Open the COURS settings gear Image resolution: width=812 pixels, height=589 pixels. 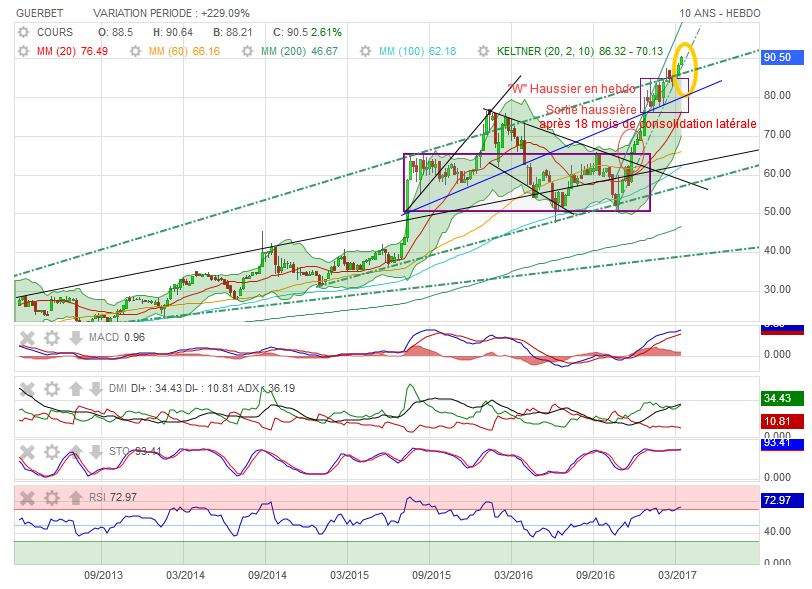point(23,33)
